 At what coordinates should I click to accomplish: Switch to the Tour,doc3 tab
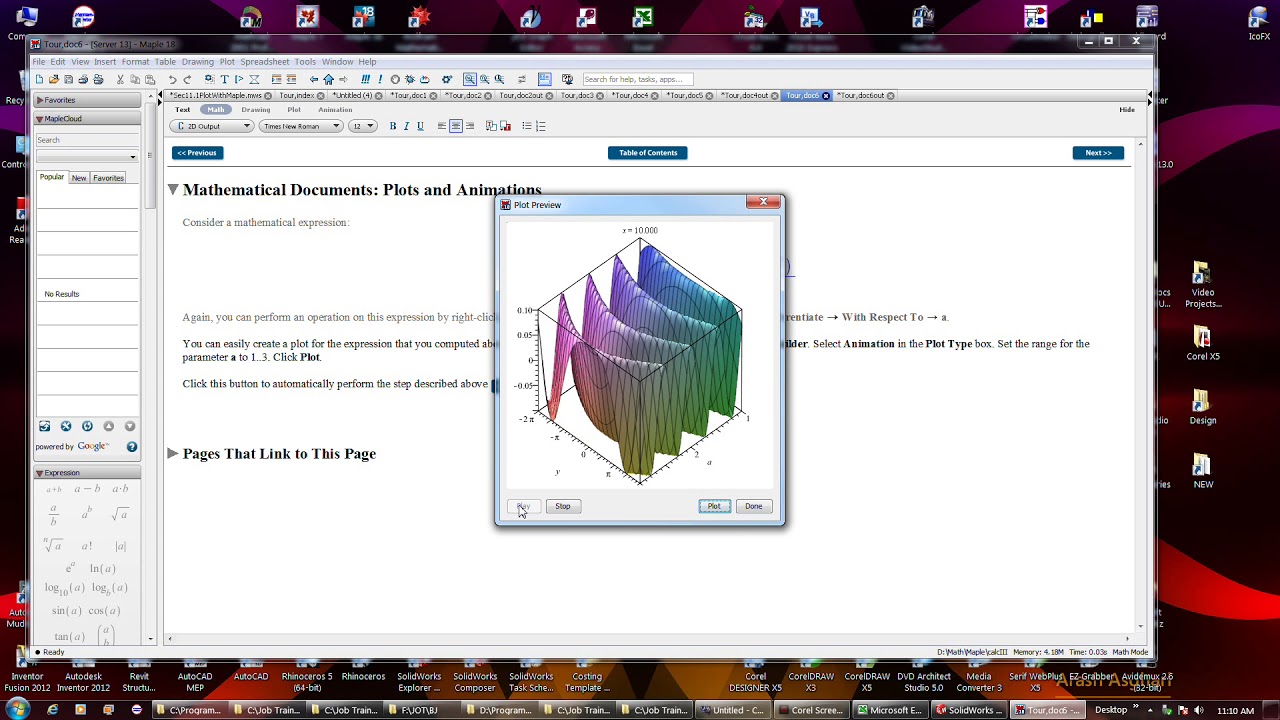coord(582,95)
